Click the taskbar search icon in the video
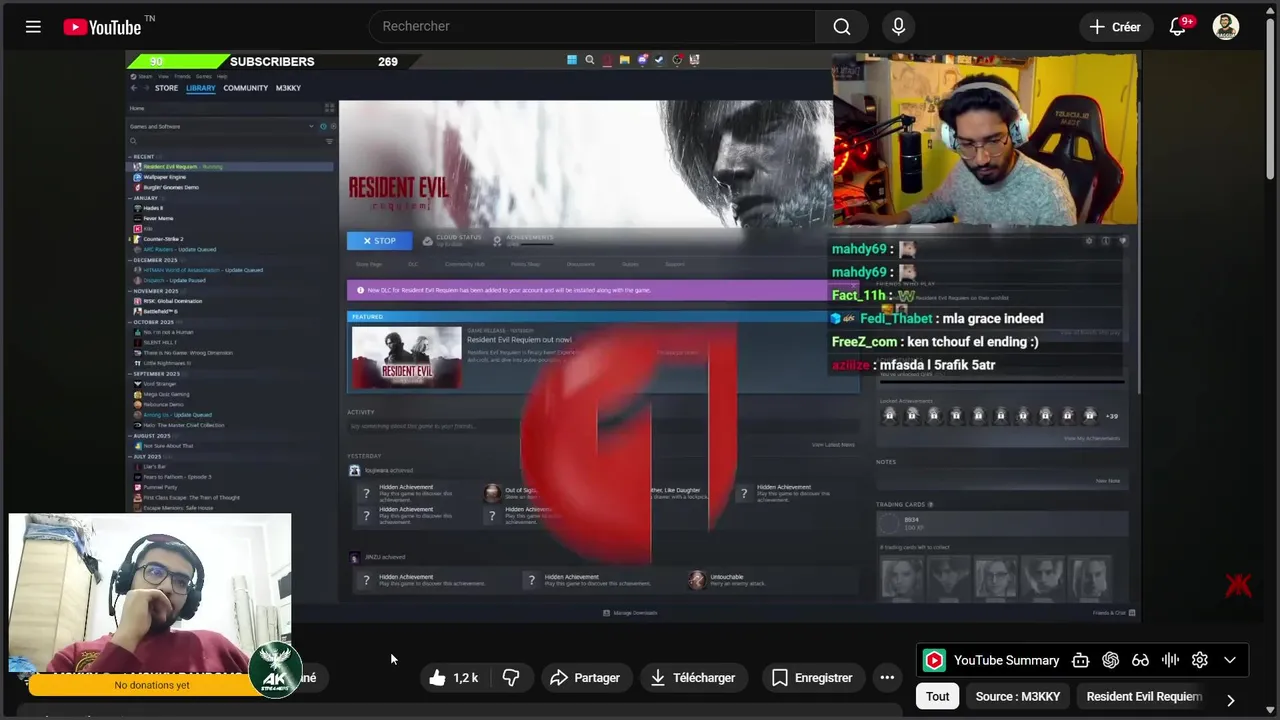The width and height of the screenshot is (1280, 720). coord(590,60)
